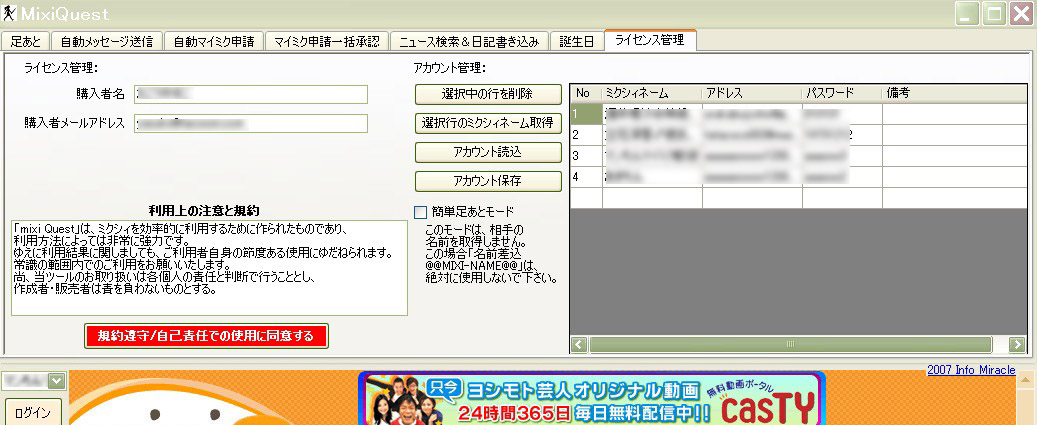This screenshot has height=425, width=1037.
Task: Click the account table horizontal scrollbar thumb
Action: pos(790,344)
